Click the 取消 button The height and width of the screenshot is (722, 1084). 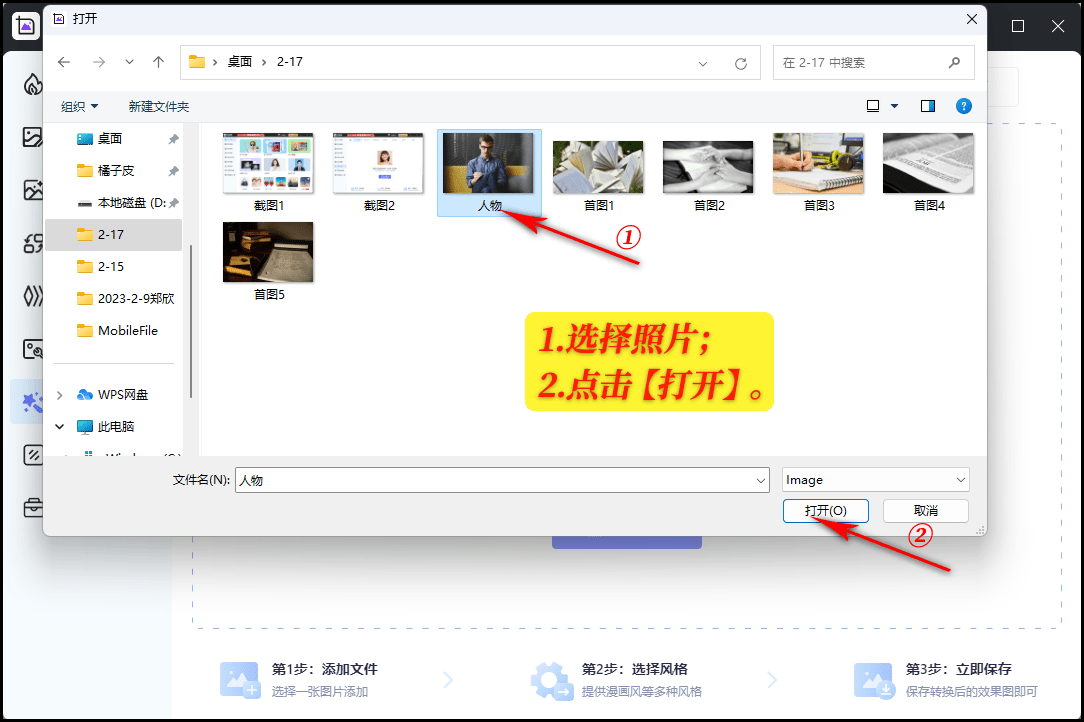926,511
